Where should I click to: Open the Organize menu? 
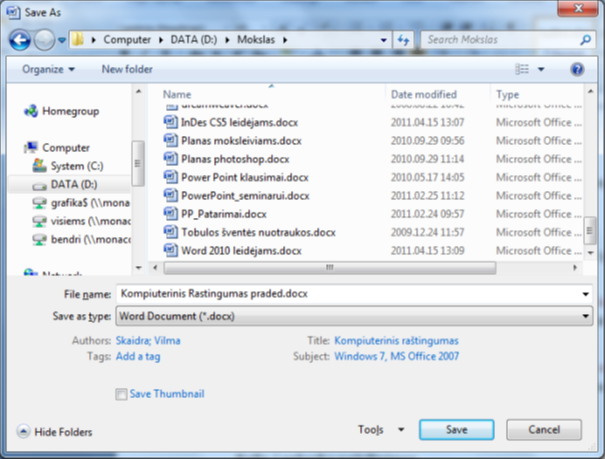[x=48, y=69]
